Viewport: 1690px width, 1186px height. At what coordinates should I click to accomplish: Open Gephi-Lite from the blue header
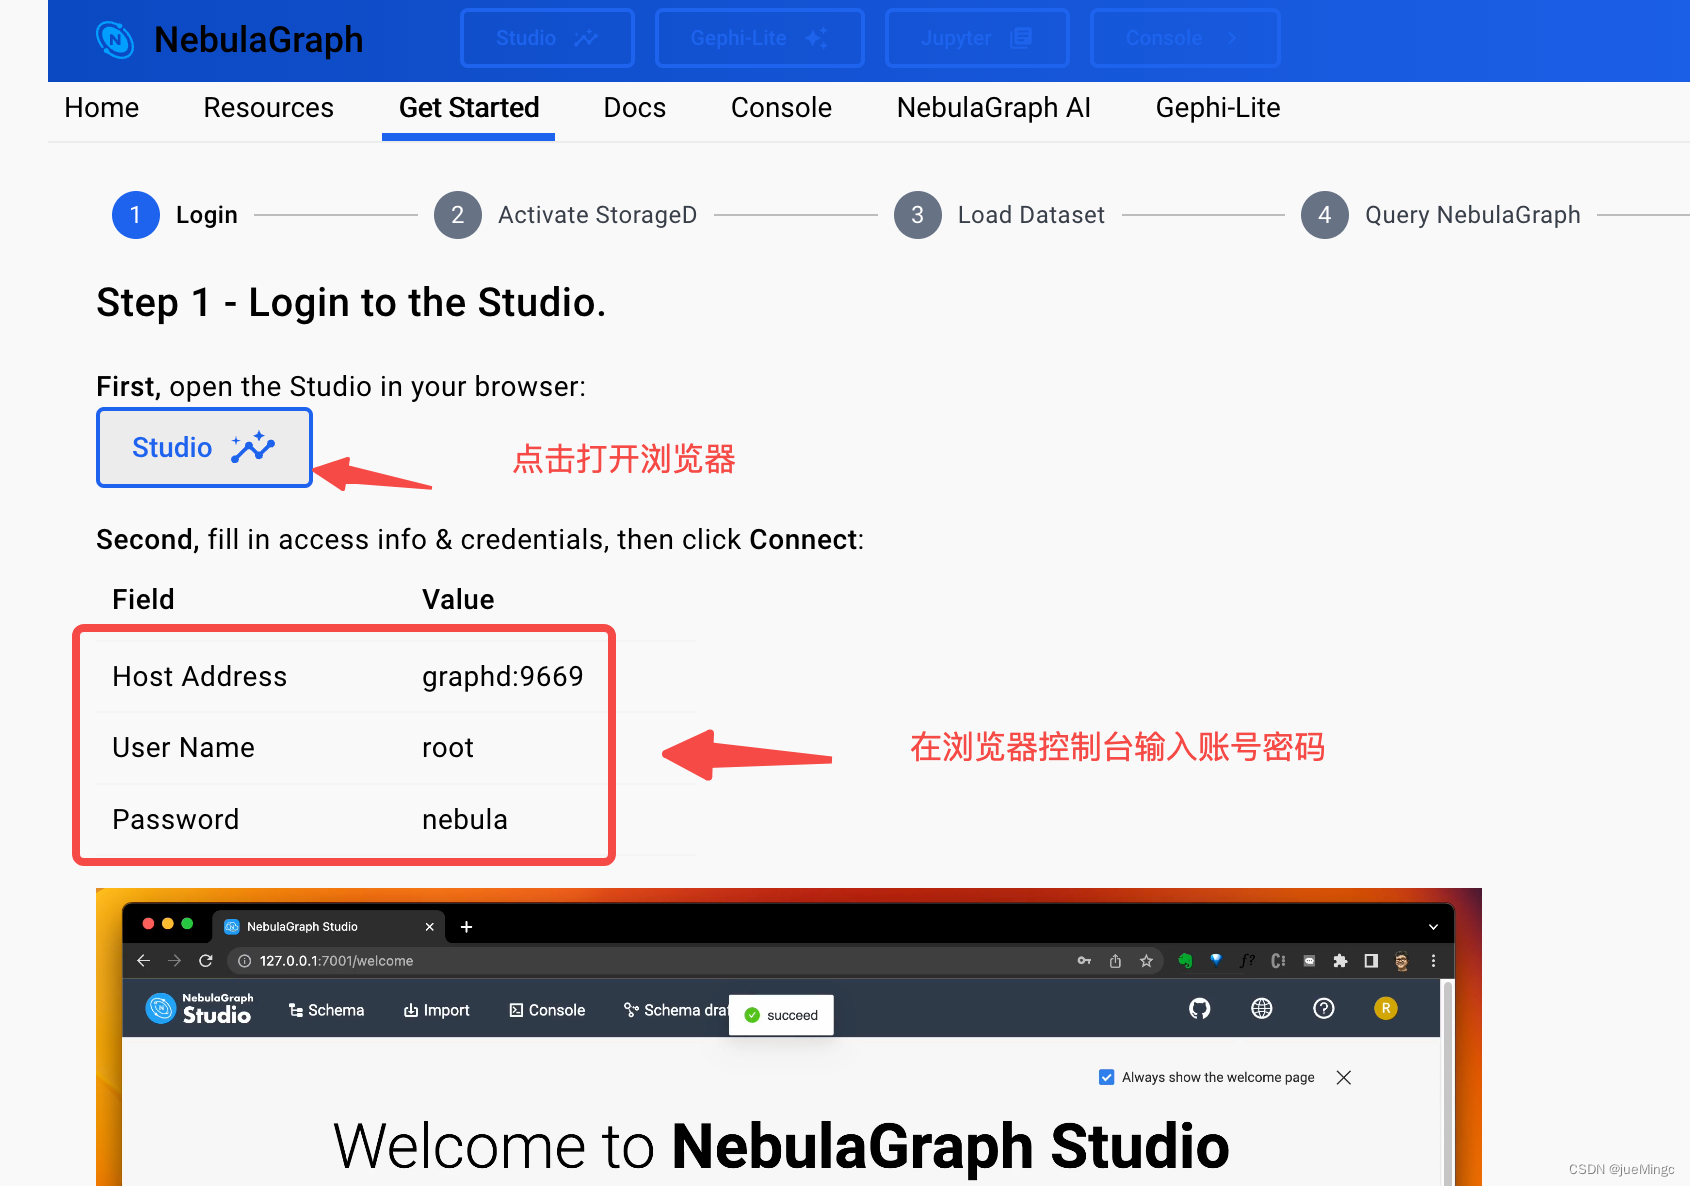point(759,38)
